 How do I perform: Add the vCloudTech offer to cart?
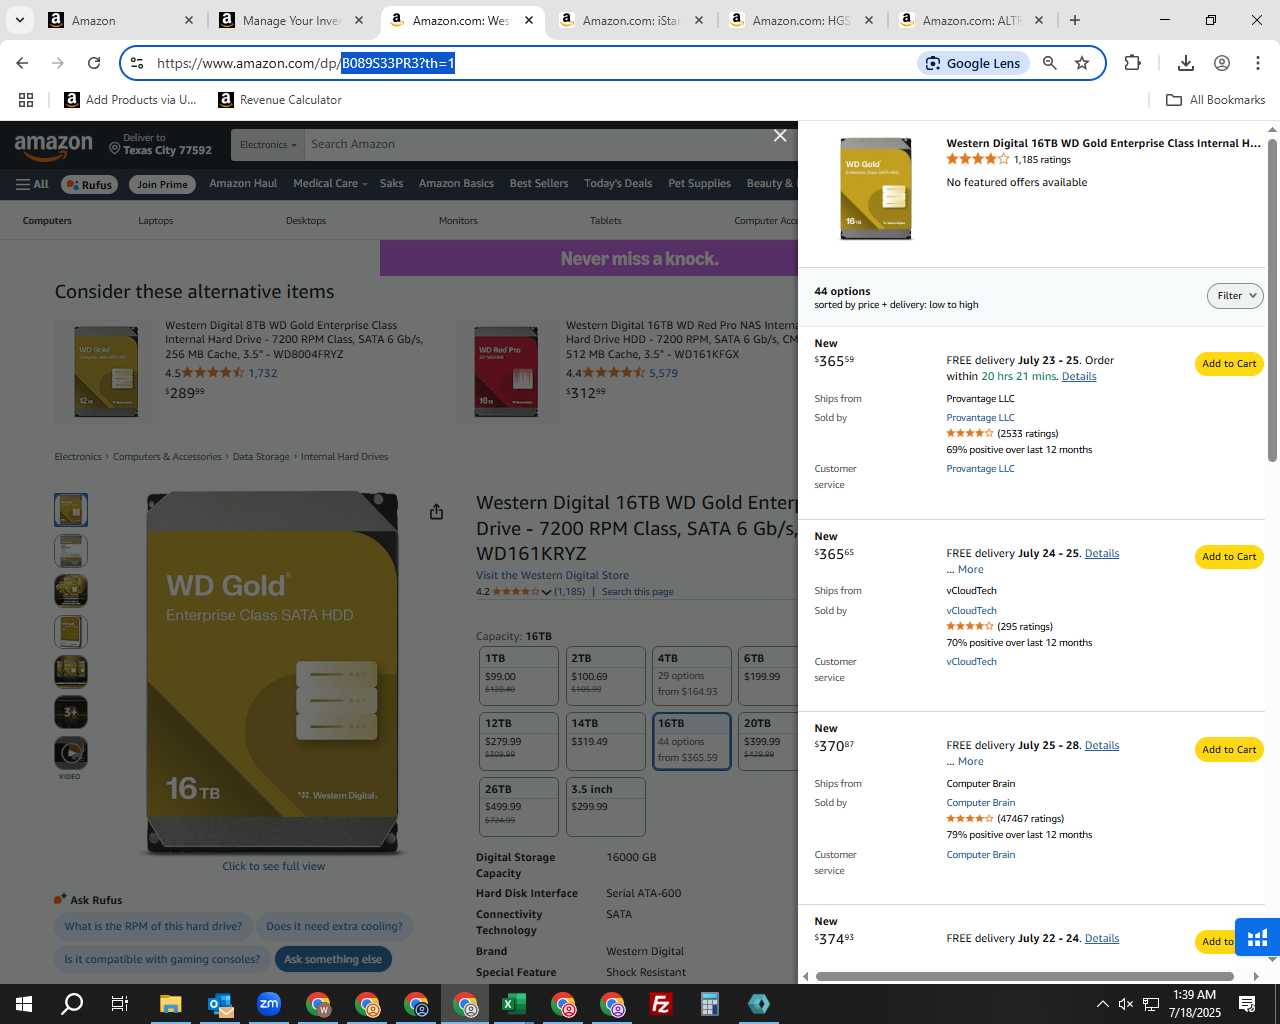[1229, 557]
